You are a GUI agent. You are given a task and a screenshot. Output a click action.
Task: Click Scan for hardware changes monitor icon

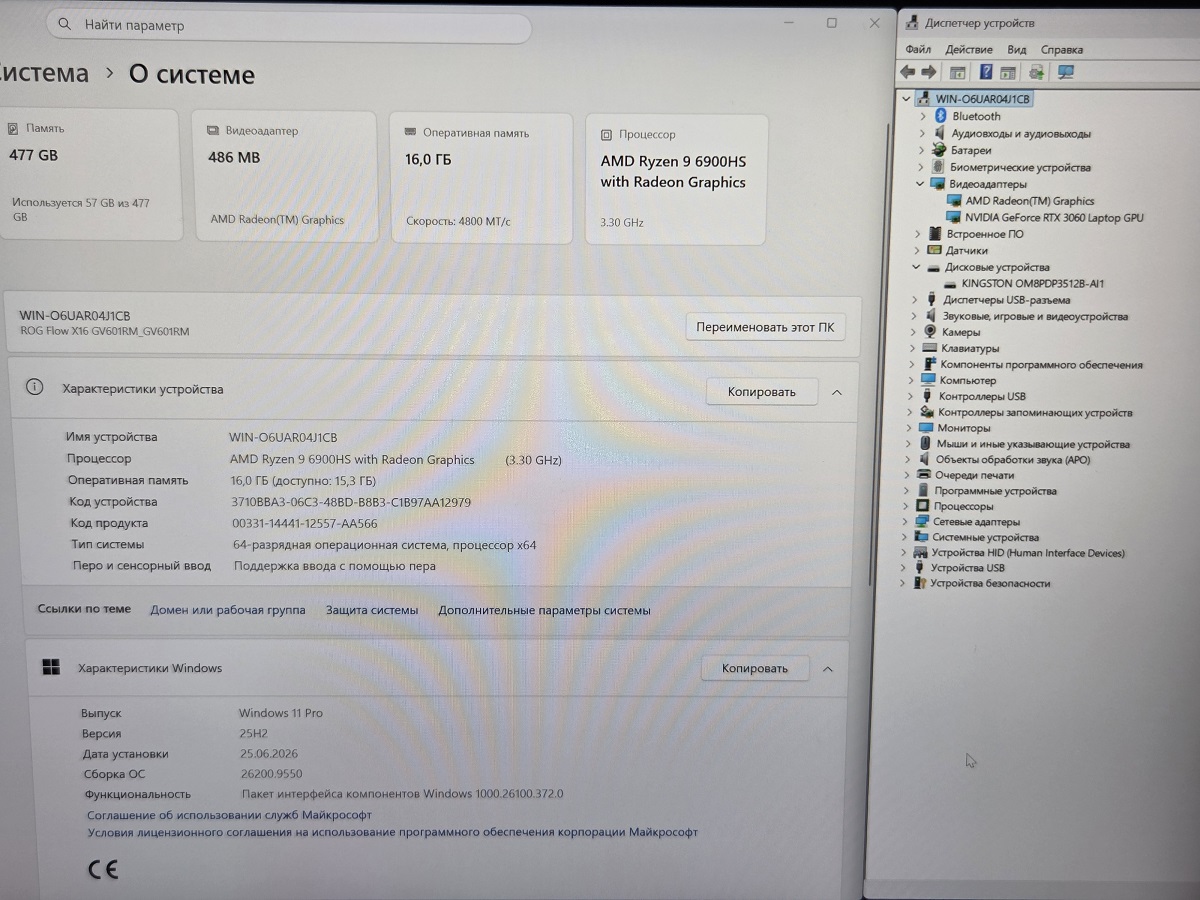[1066, 72]
